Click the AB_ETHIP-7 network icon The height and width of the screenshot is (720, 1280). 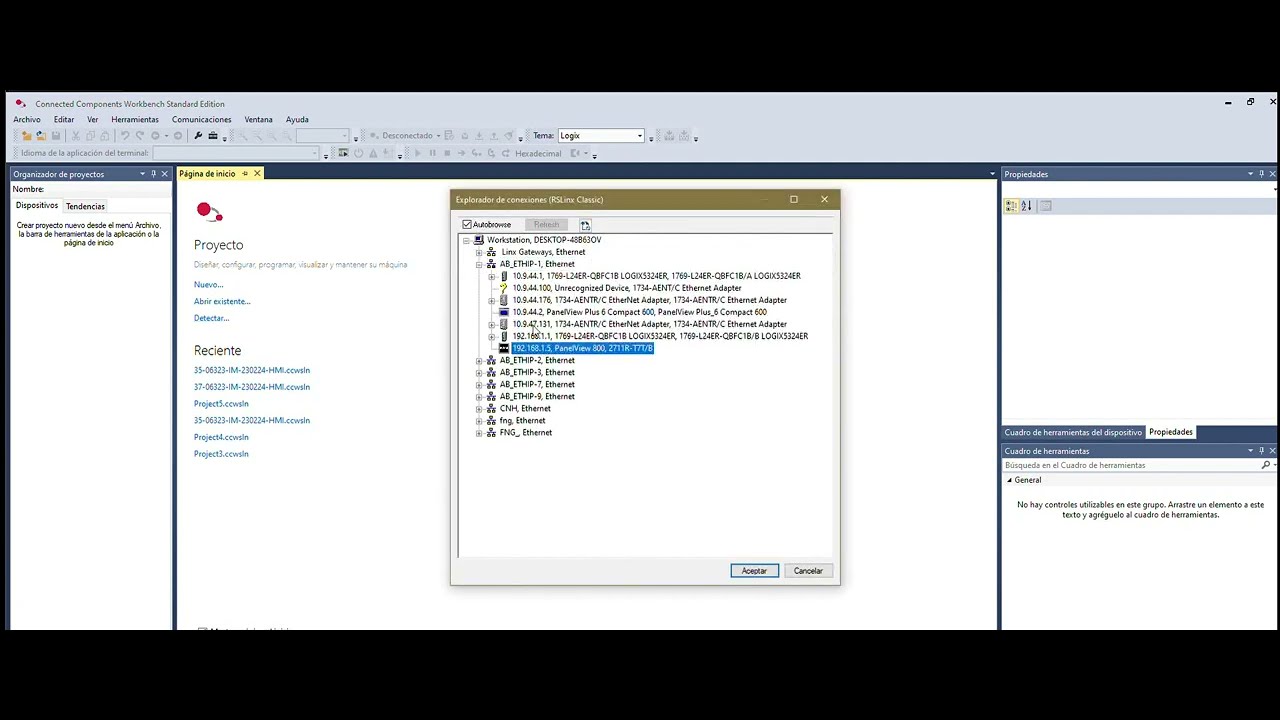[491, 384]
